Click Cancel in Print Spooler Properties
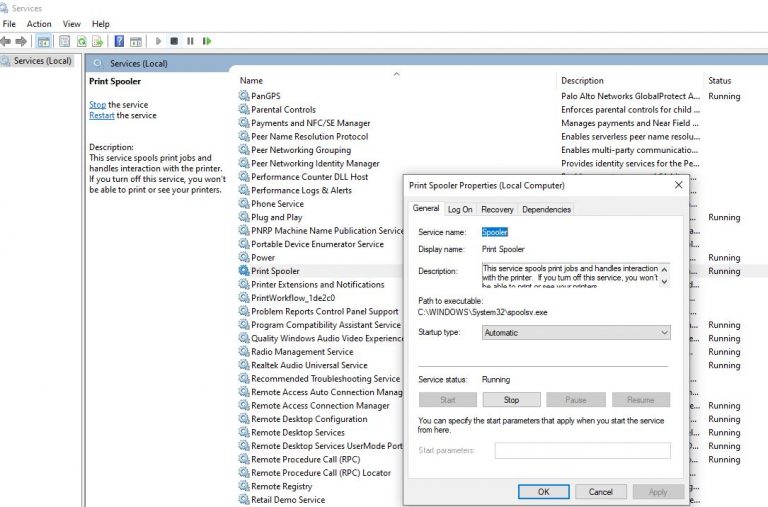 [600, 492]
